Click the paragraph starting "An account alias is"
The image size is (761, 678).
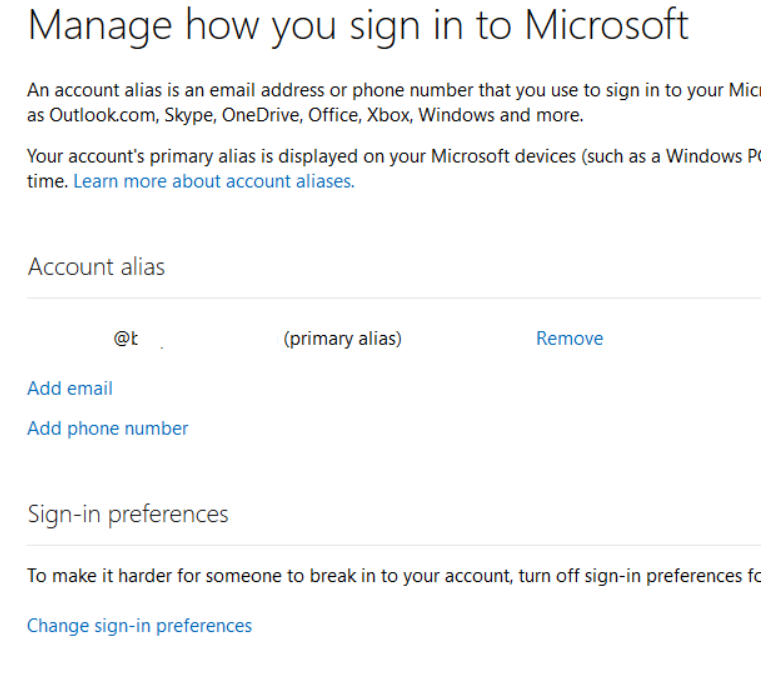pyautogui.click(x=390, y=91)
